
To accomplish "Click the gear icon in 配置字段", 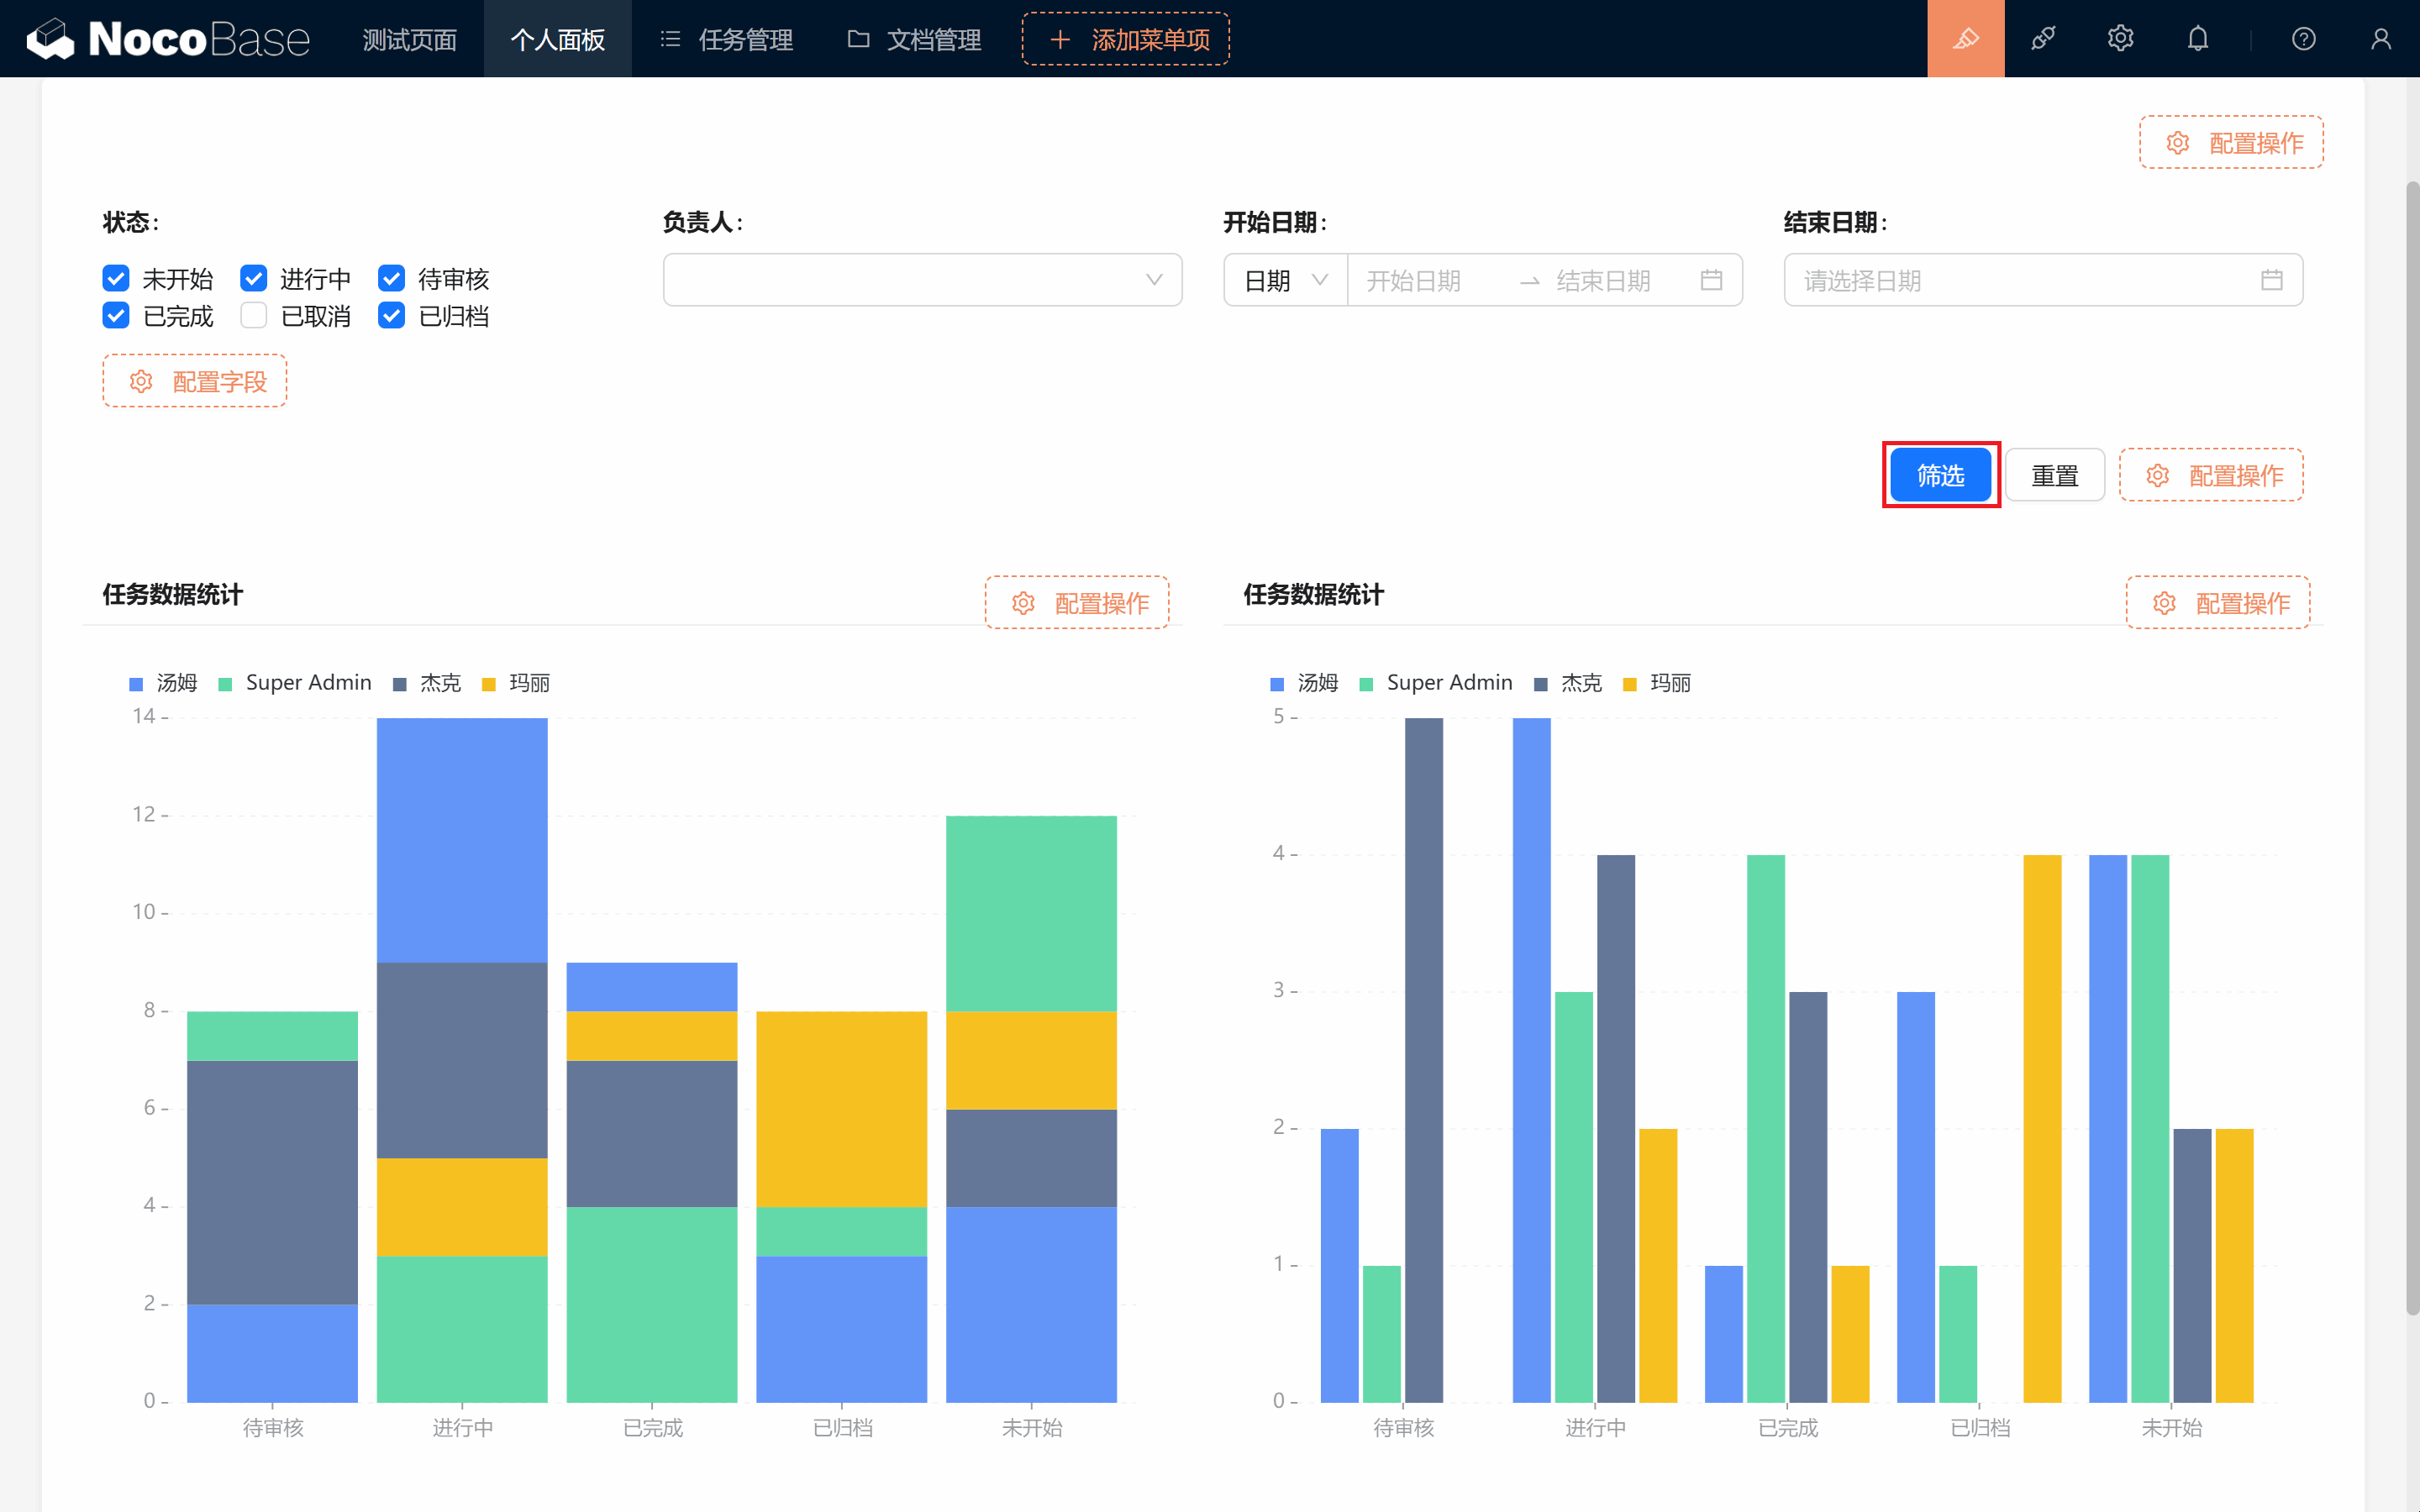I will tap(141, 381).
